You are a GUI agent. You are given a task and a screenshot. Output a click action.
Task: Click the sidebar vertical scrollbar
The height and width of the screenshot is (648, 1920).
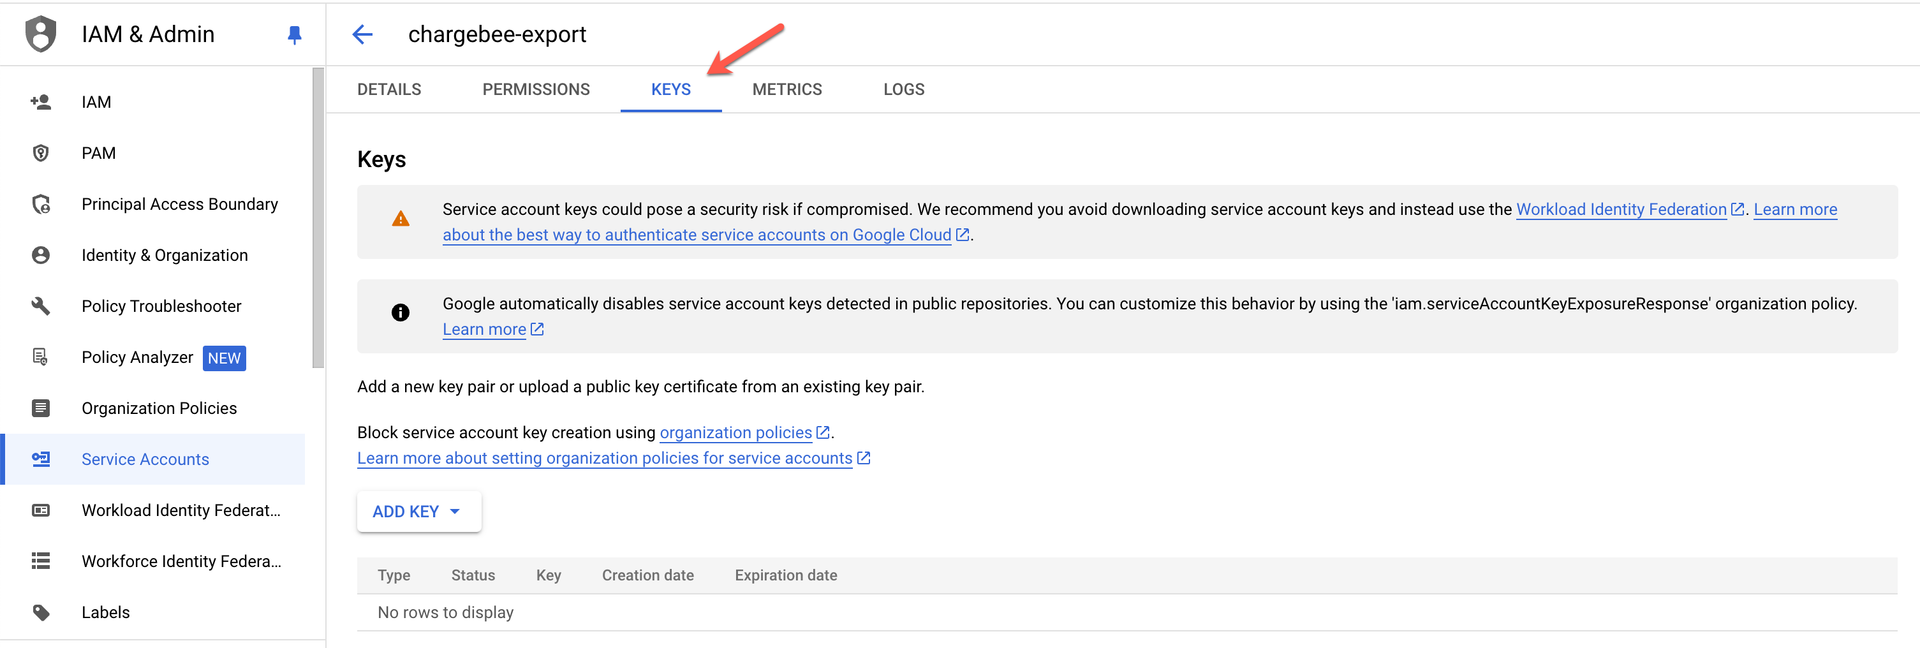click(x=318, y=218)
